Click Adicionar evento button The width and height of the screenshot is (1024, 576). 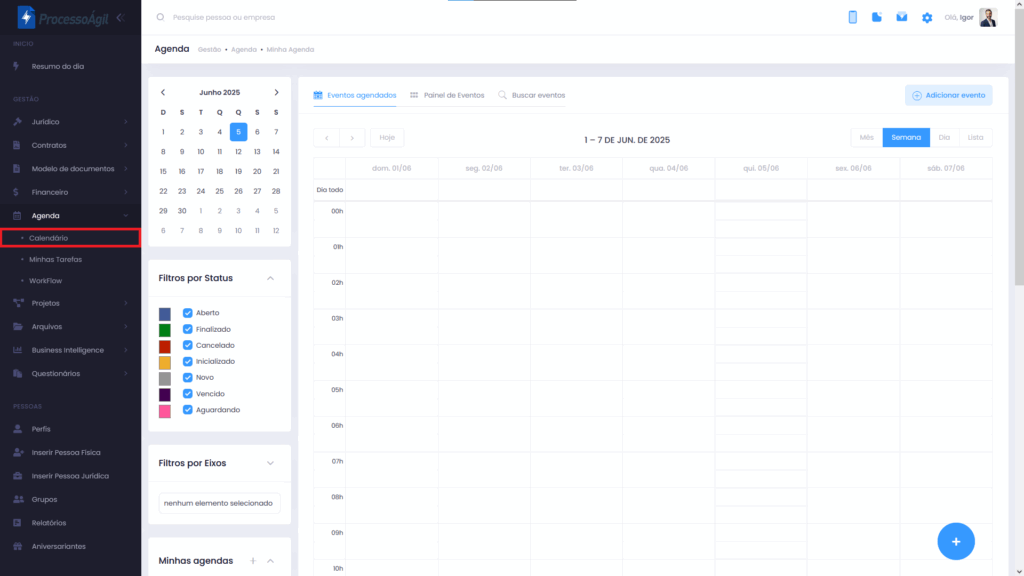948,95
